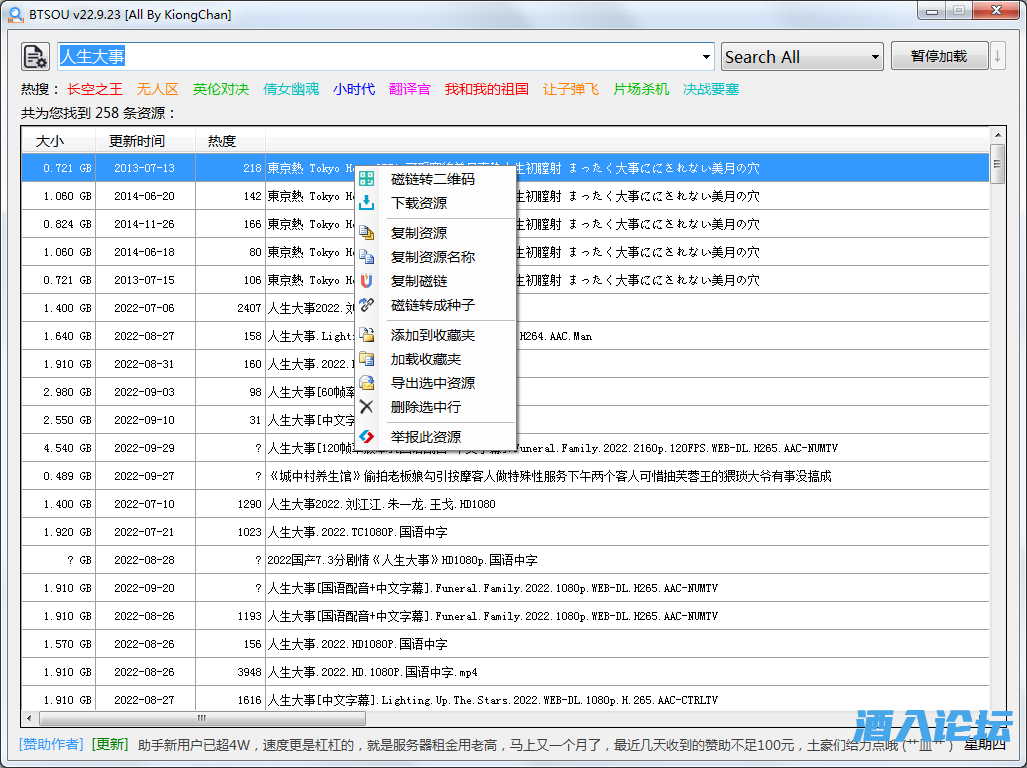This screenshot has height=768, width=1027.
Task: Click the 长空之王 hot search link
Action: point(95,89)
